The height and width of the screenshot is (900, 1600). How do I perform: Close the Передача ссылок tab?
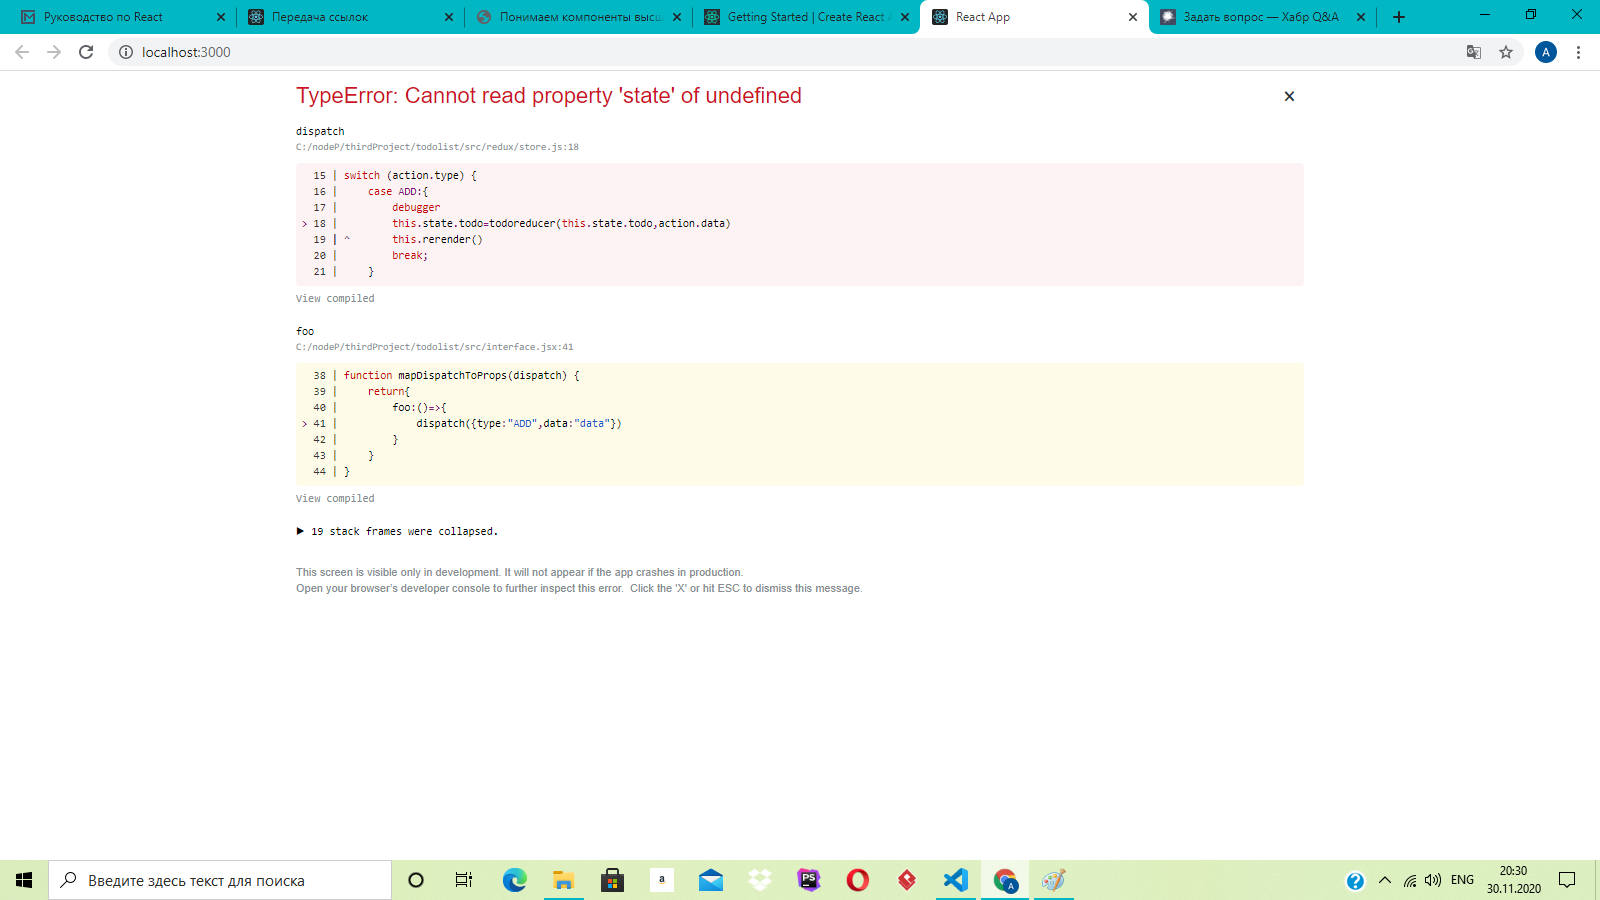click(x=449, y=17)
